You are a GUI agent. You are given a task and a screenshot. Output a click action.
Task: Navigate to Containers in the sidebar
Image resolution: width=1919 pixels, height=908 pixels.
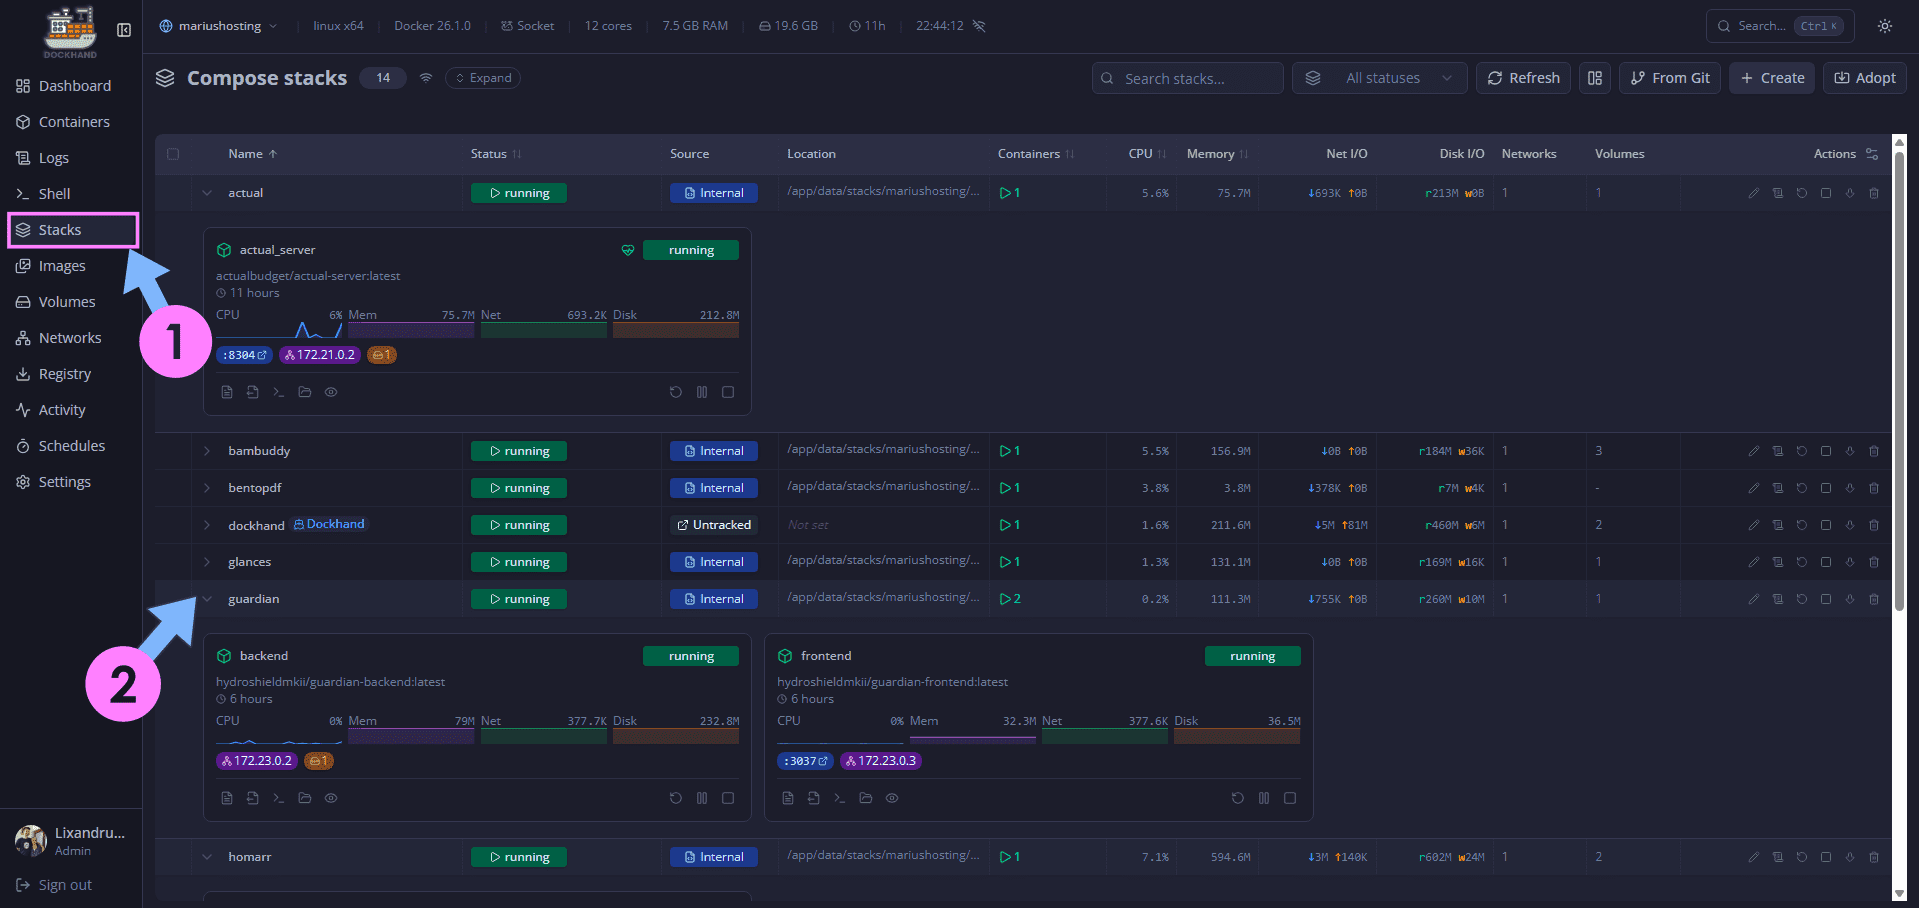[x=73, y=121]
